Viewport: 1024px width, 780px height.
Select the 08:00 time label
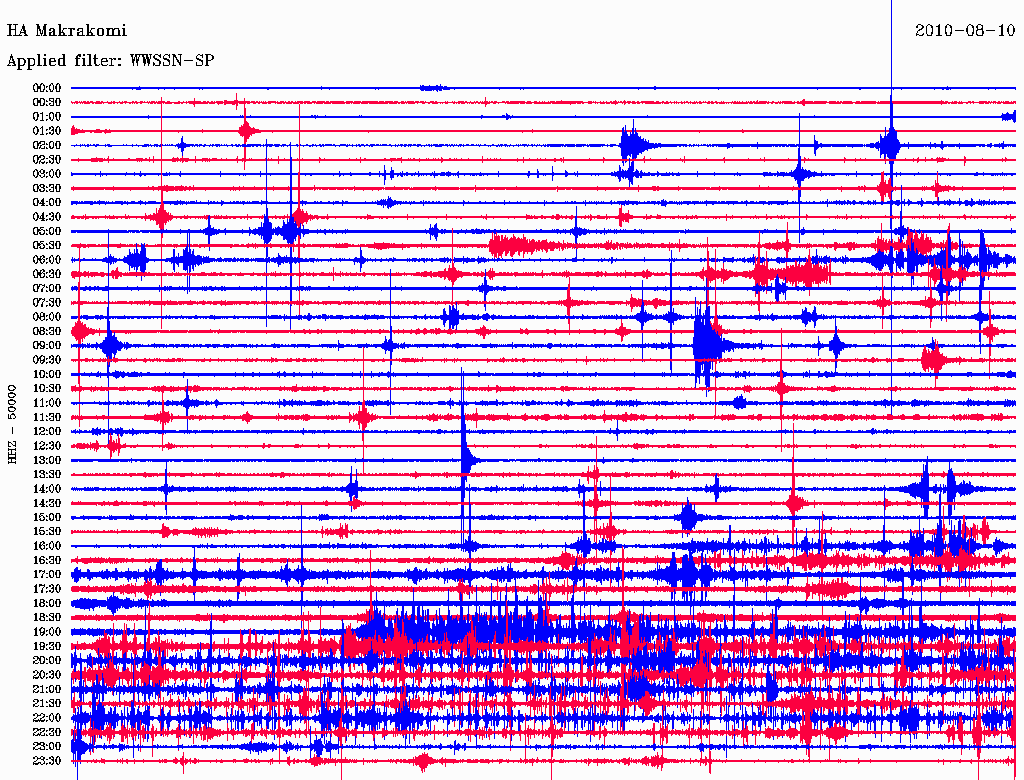coord(46,317)
